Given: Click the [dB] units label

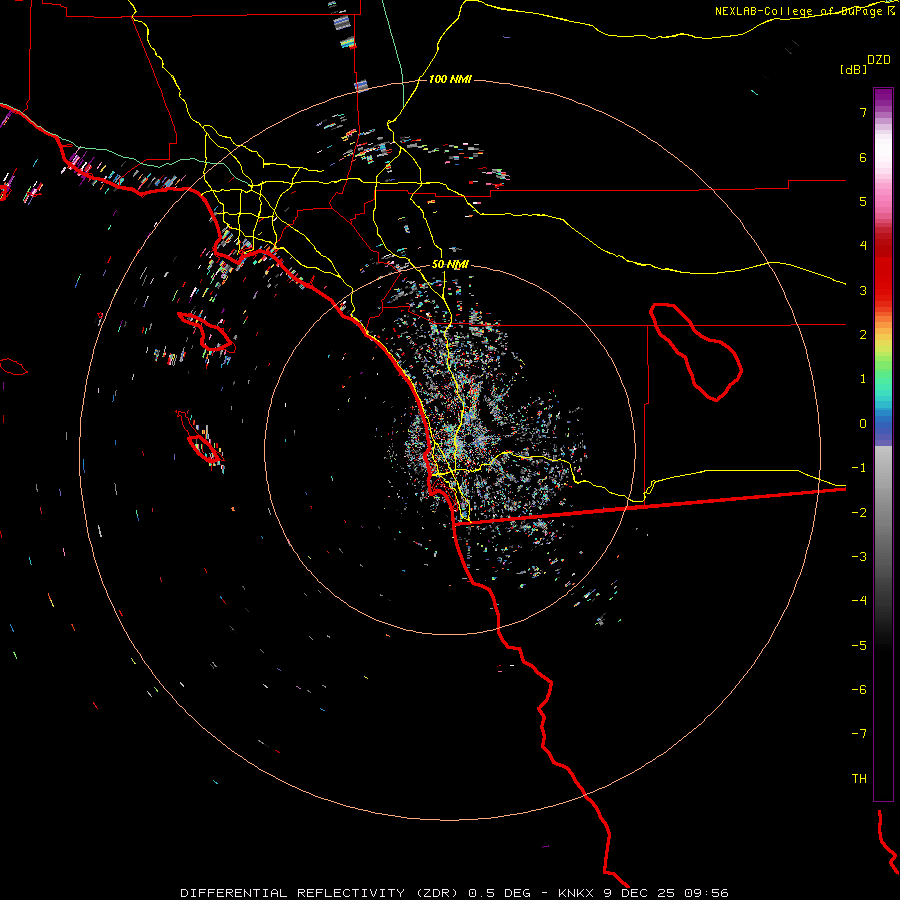Looking at the screenshot, I should point(853,69).
